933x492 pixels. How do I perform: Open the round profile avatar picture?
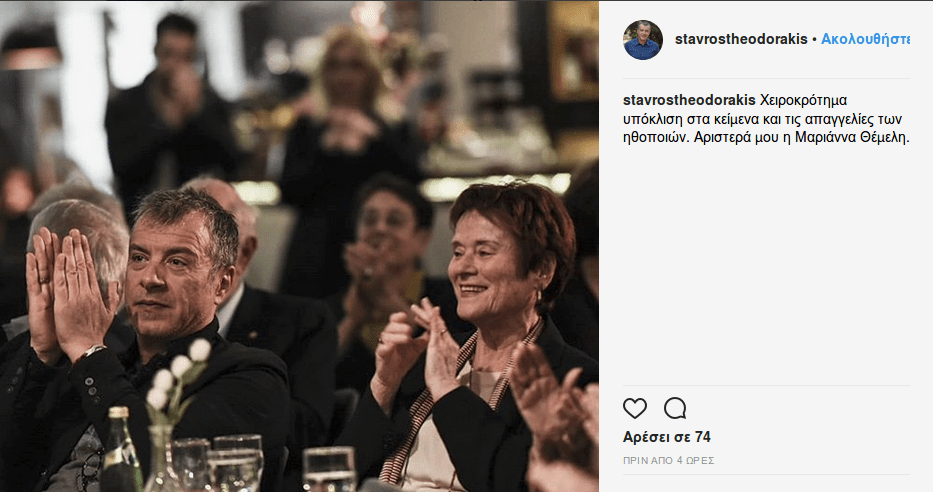[643, 39]
